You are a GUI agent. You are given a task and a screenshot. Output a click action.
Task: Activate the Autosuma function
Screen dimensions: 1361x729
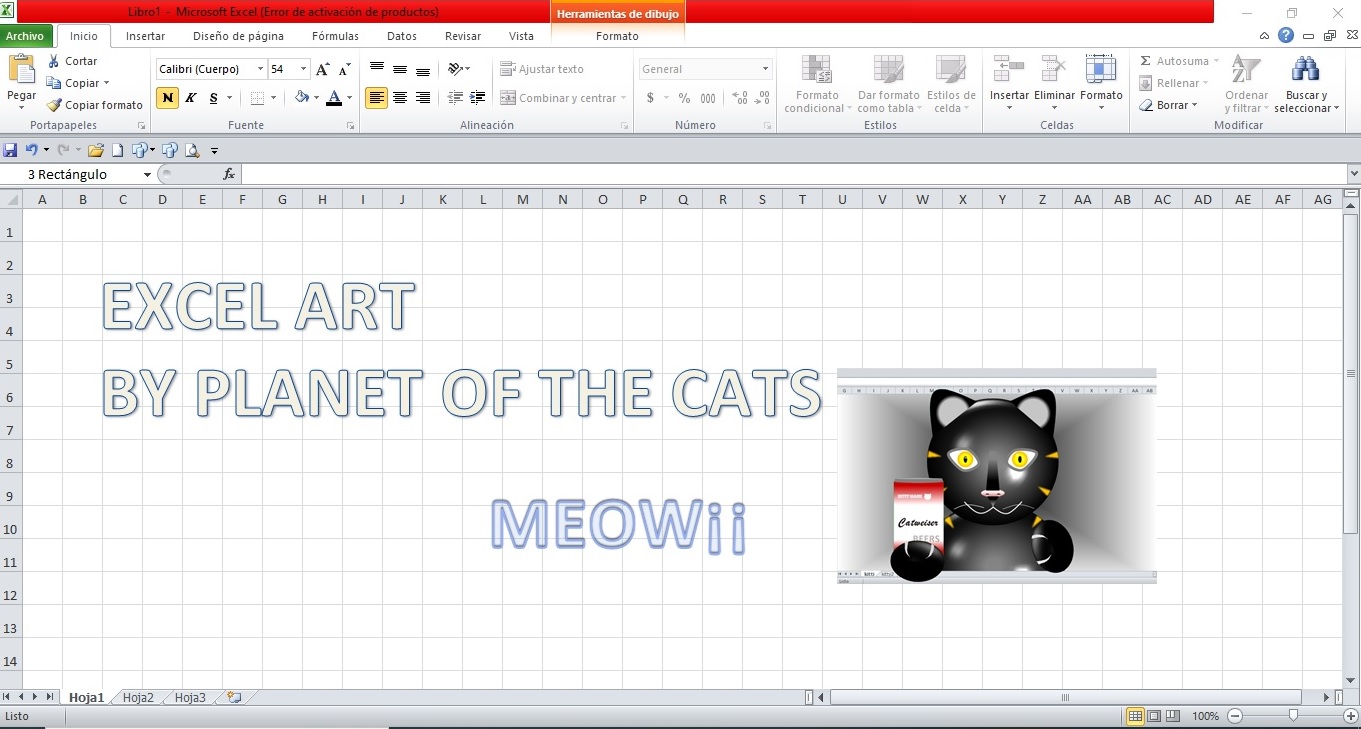pyautogui.click(x=1177, y=60)
